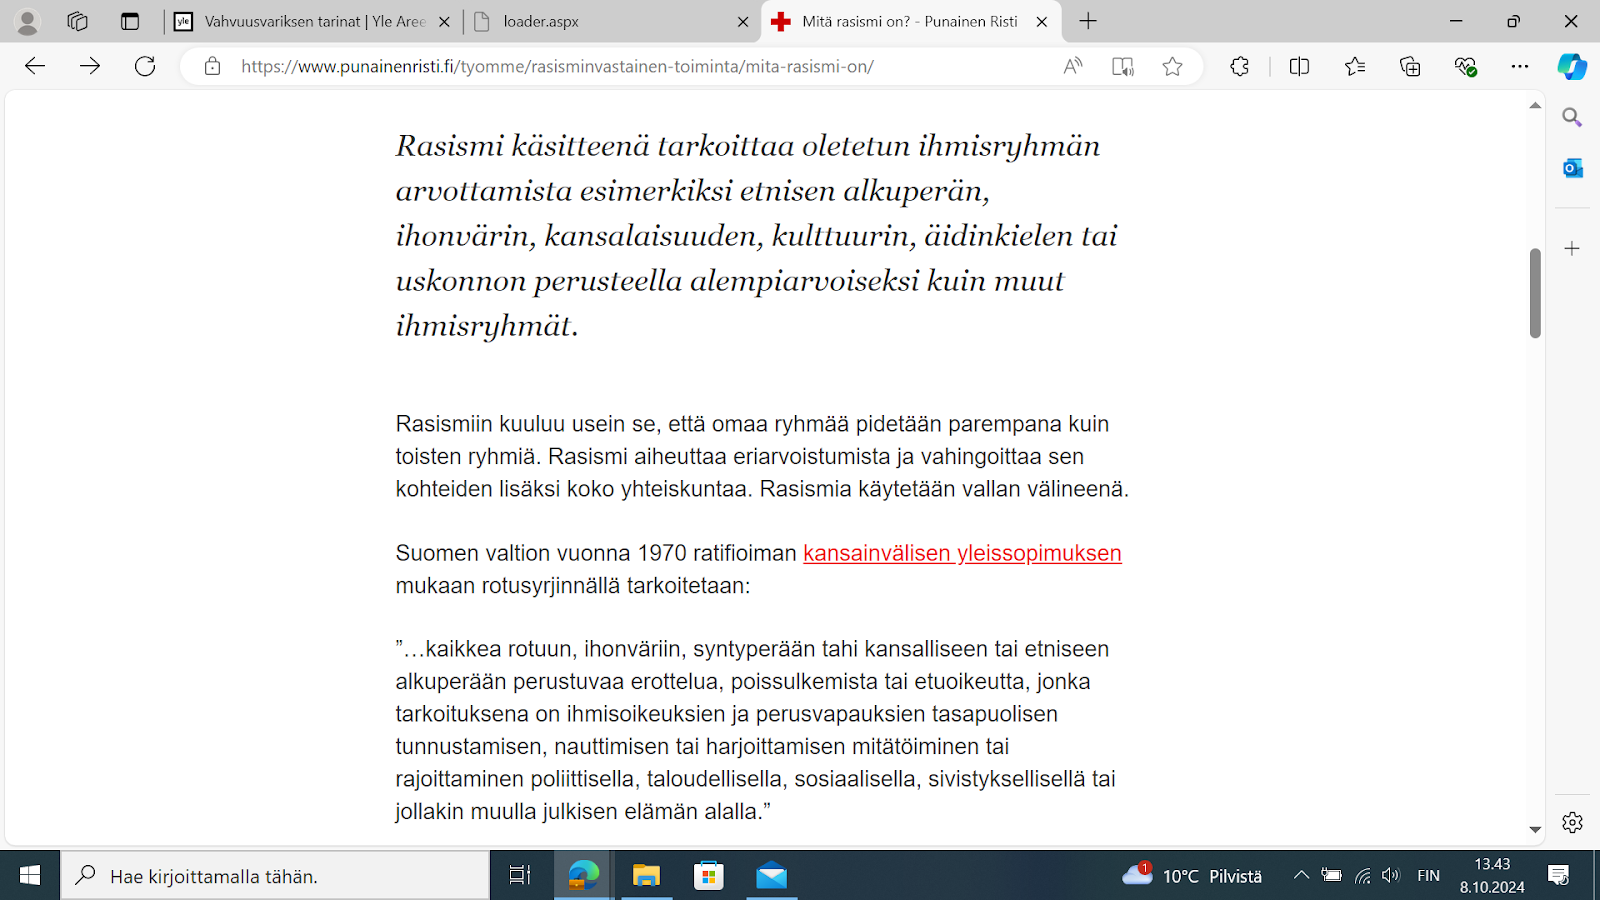Open the Windows Start menu
1600x900 pixels.
point(30,876)
